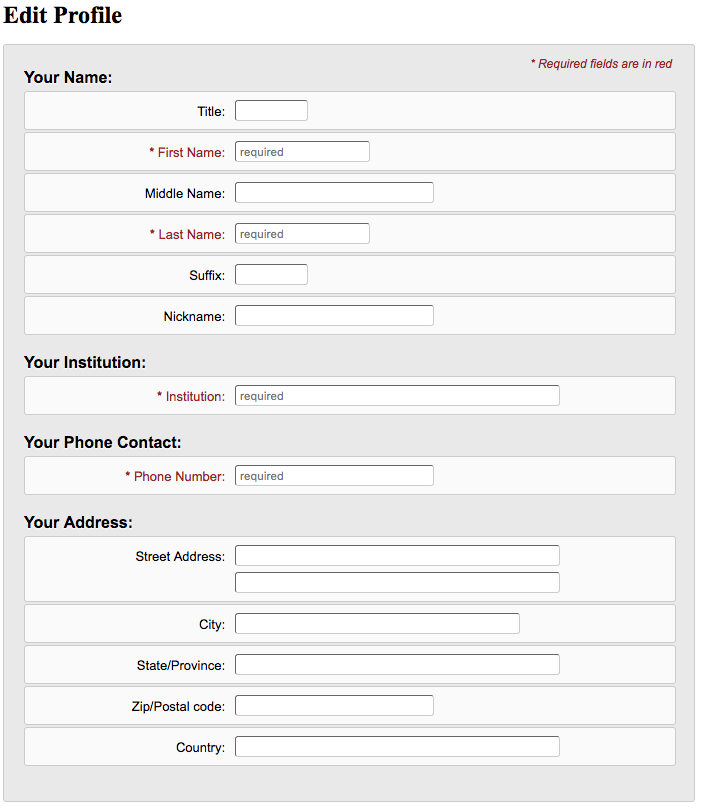Screen dimensions: 701x811
Task: Click the red First Name label
Action: coord(190,153)
